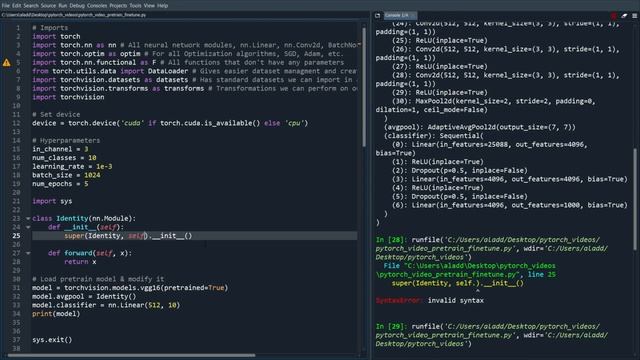Click the warning icon beside line 5
Screen dimensions: 640x360
click(x=7, y=62)
